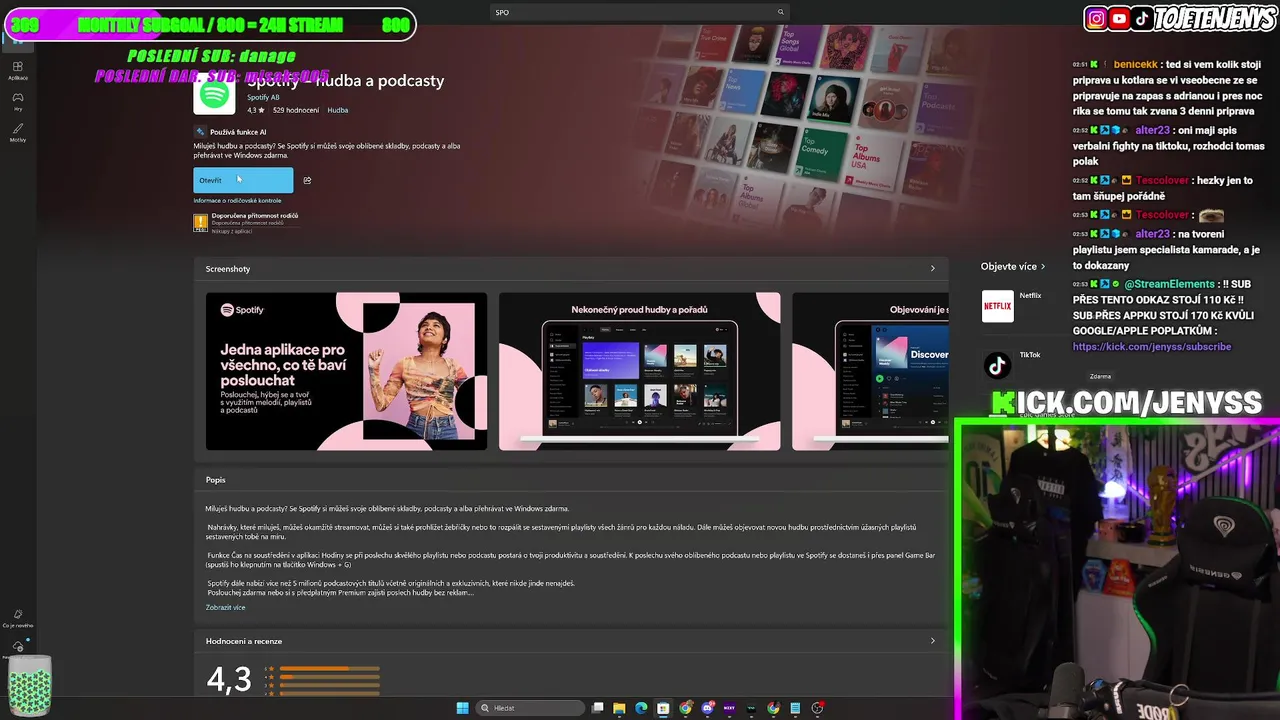Click the Hudba category tag
Image resolution: width=1280 pixels, height=720 pixels.
point(338,110)
